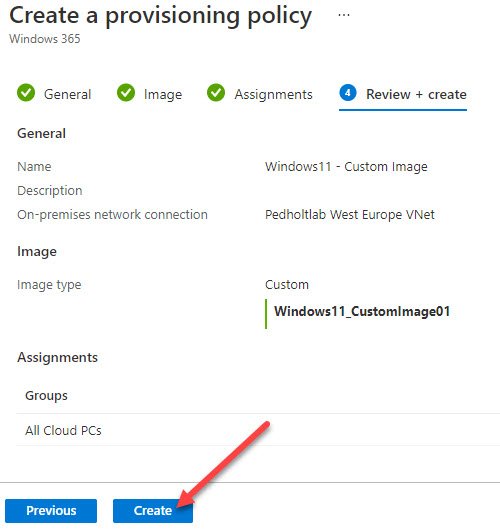
Task: Click the green checkmark beside Image
Action: coord(126,93)
